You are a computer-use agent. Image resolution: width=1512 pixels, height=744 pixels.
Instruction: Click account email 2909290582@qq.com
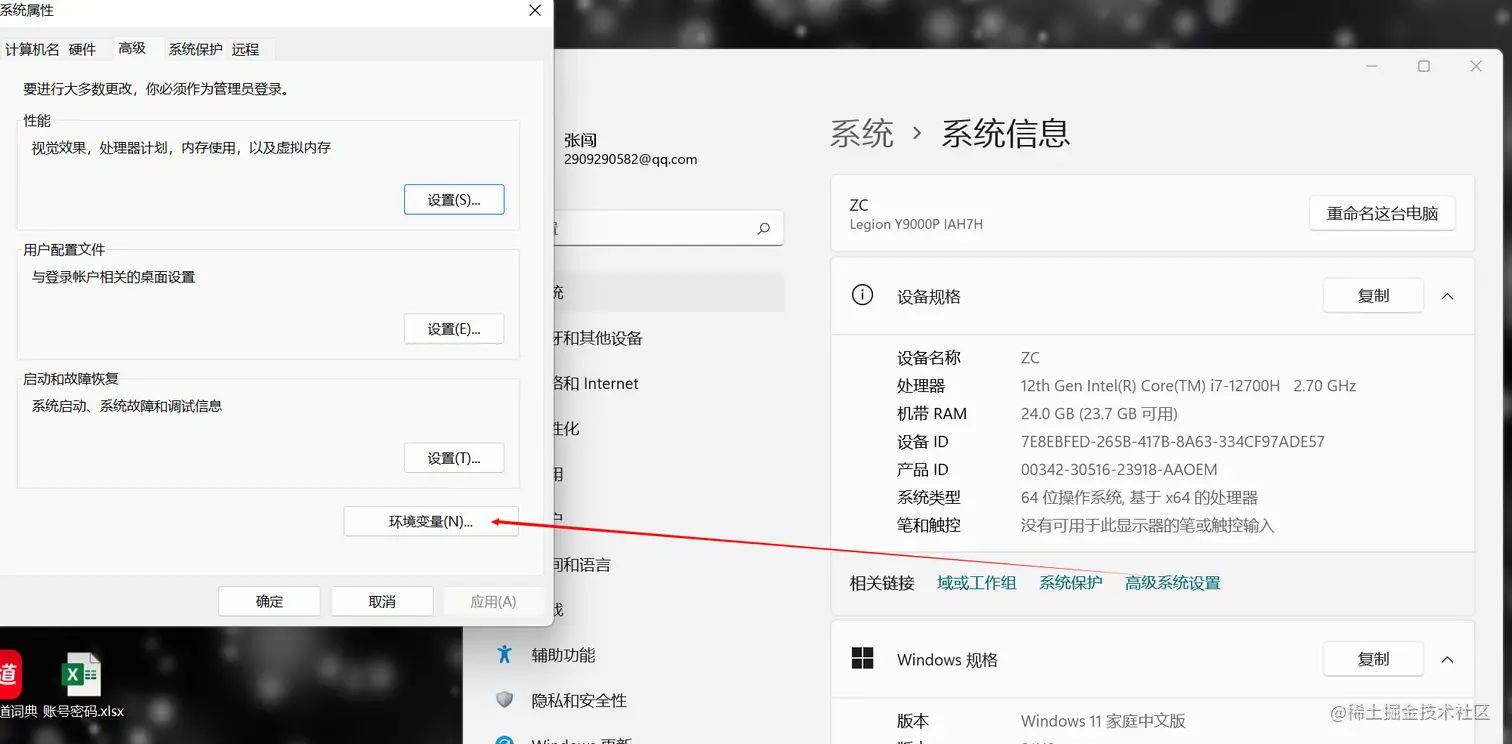[630, 159]
